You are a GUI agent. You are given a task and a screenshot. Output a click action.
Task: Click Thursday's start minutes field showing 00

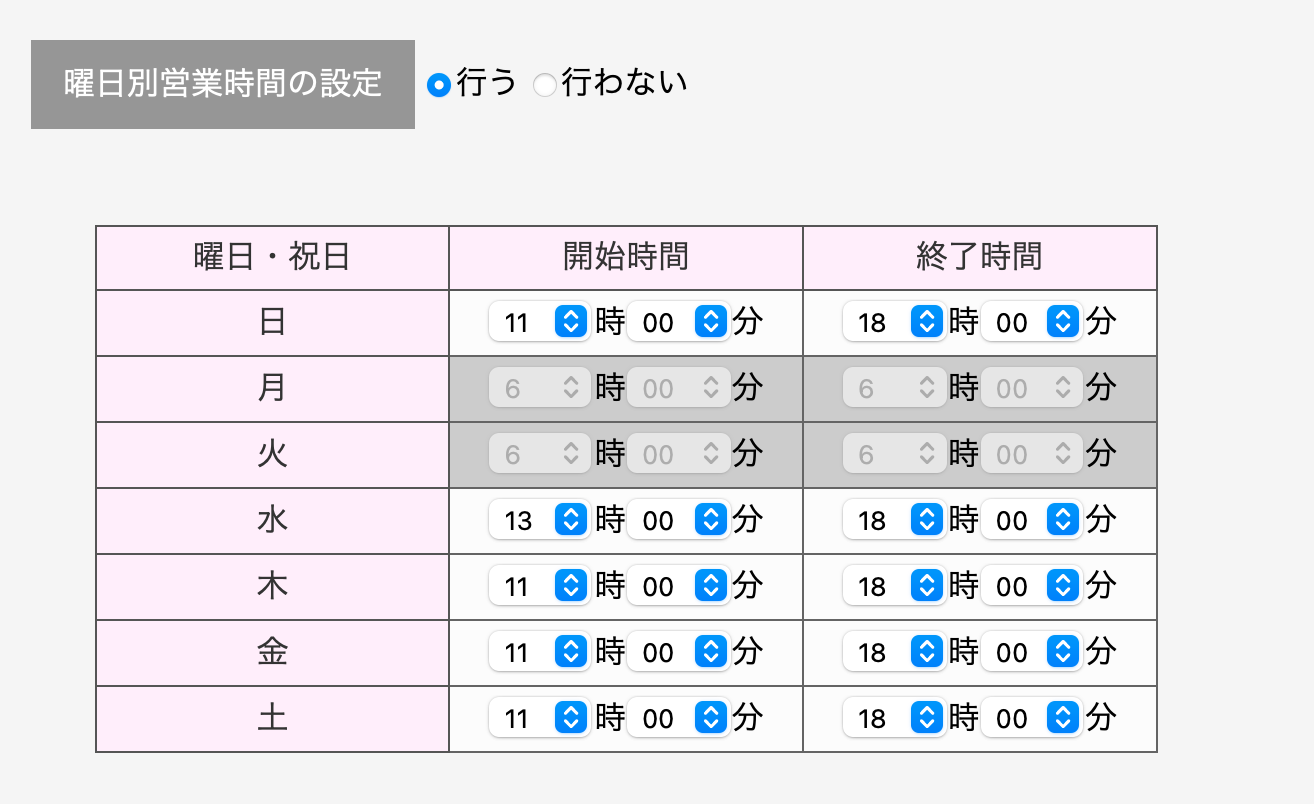pos(660,586)
